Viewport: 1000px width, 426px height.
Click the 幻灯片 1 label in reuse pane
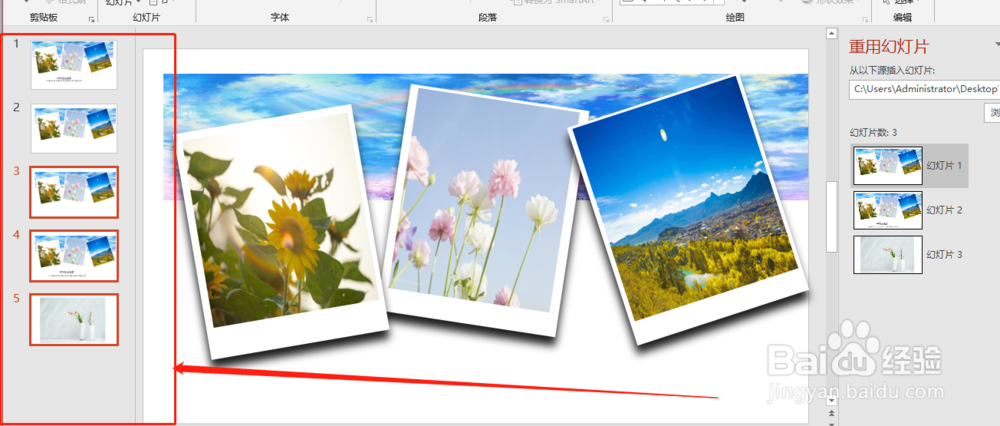pyautogui.click(x=945, y=165)
